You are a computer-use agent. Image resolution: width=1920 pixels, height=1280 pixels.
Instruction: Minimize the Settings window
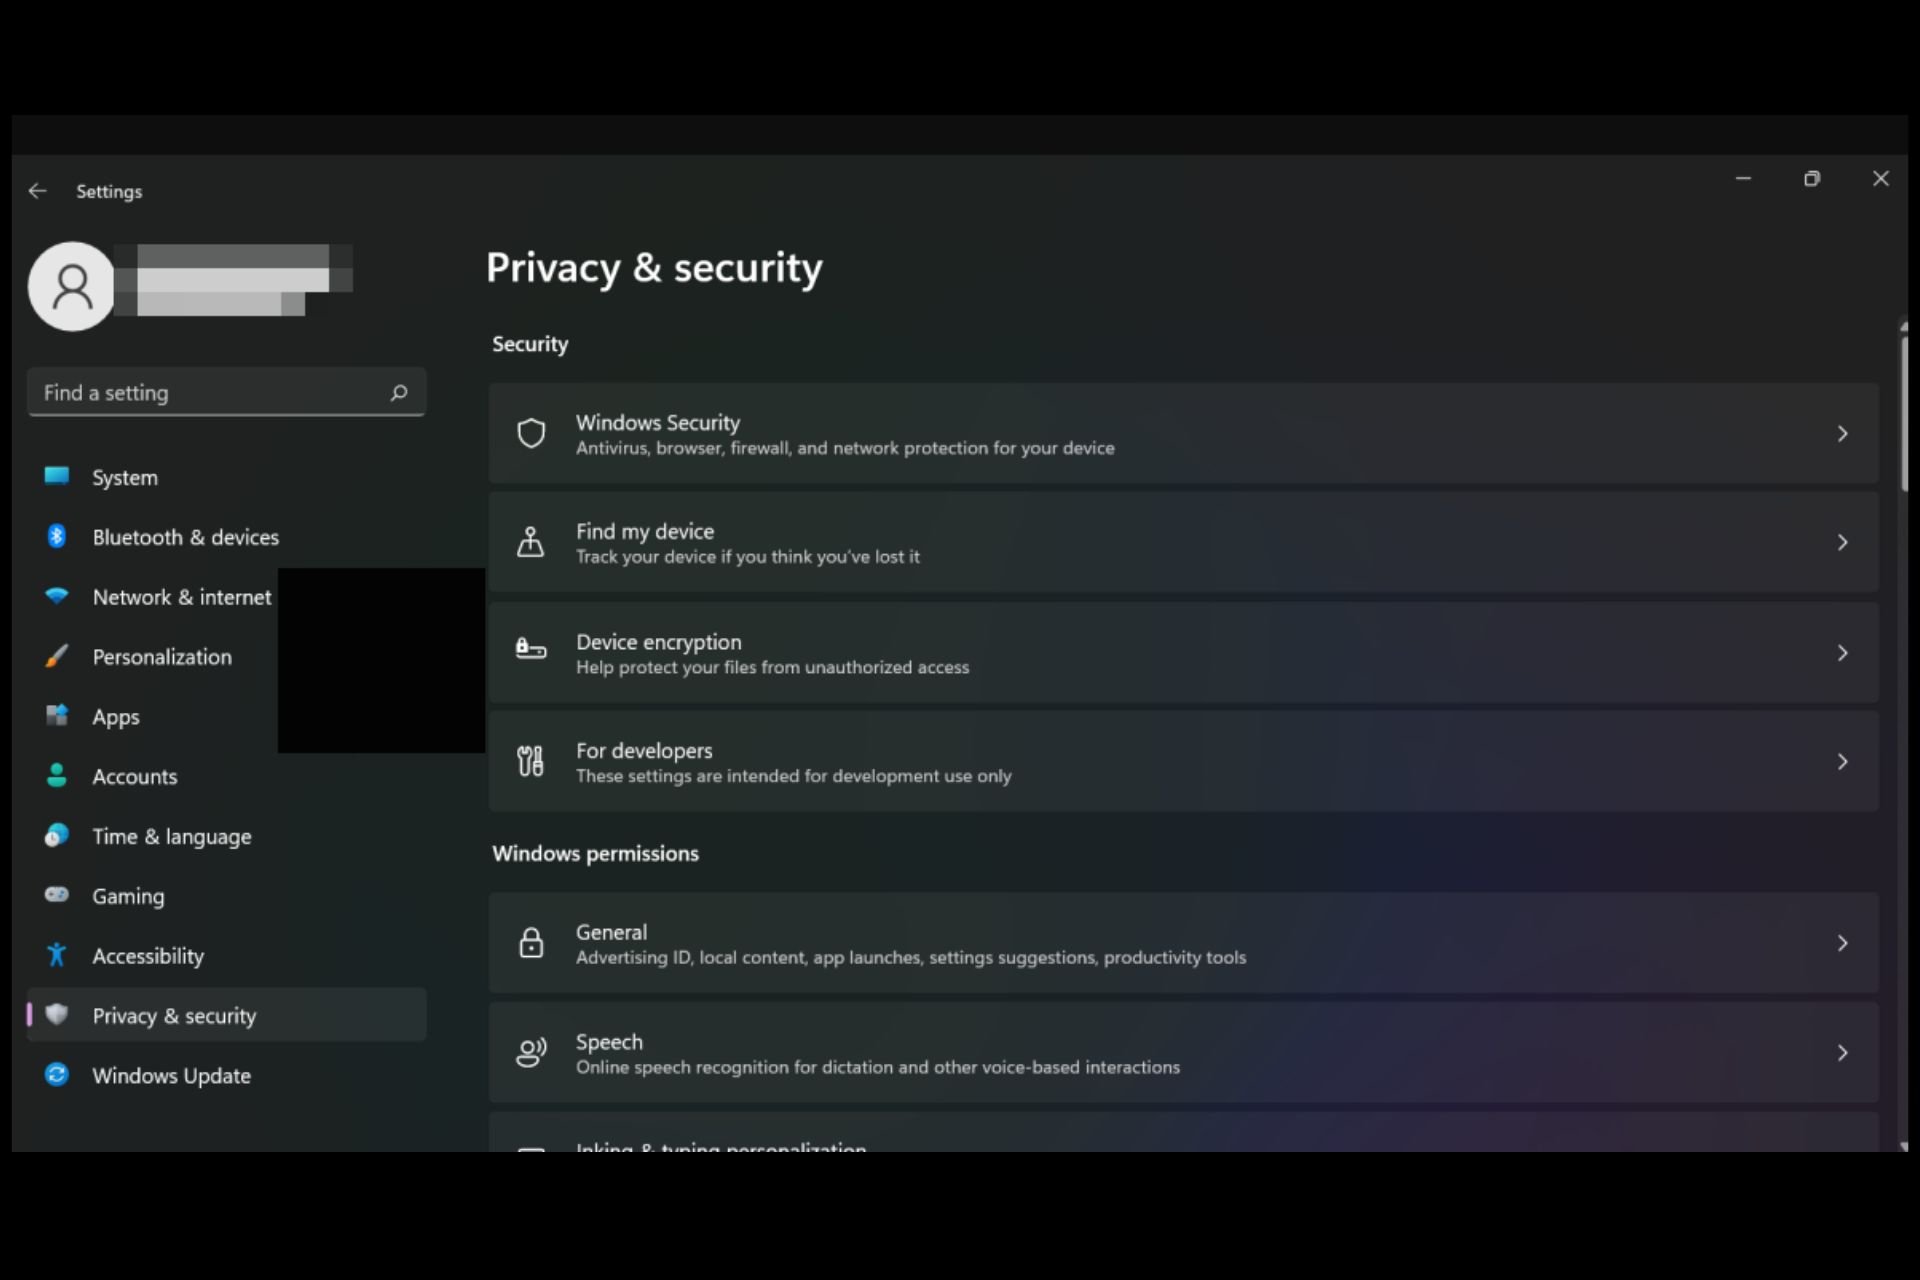[1743, 178]
